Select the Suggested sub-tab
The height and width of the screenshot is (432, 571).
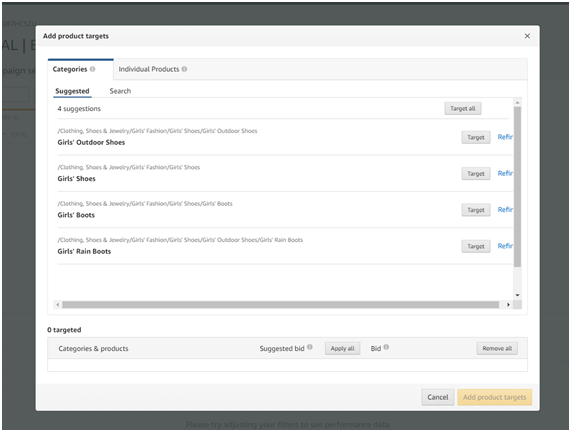(72, 91)
